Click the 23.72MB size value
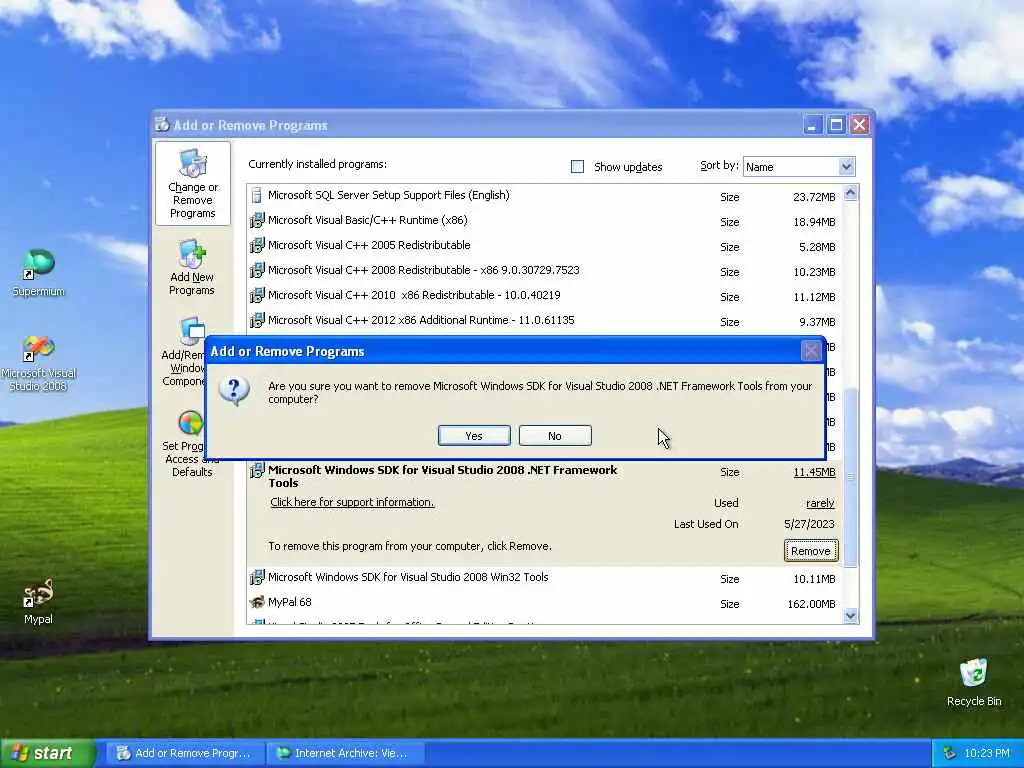Viewport: 1024px width, 768px height. [814, 197]
